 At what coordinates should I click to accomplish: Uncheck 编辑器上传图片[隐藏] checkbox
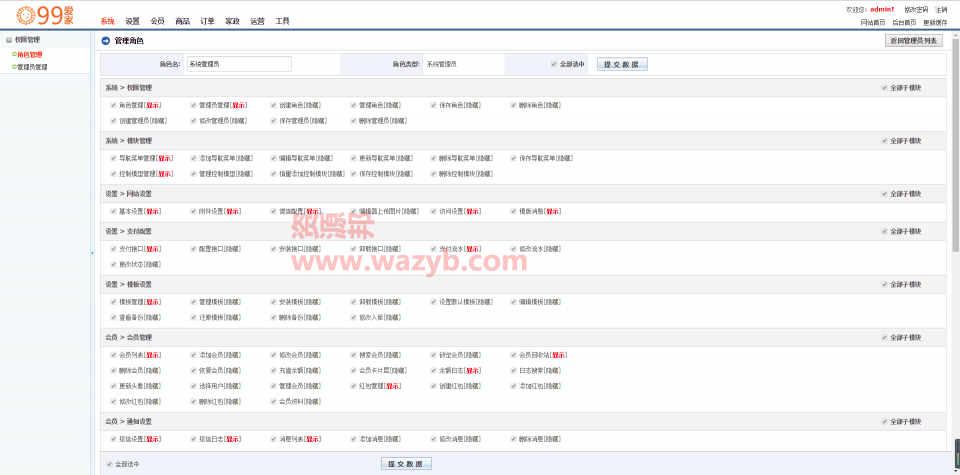pos(354,211)
